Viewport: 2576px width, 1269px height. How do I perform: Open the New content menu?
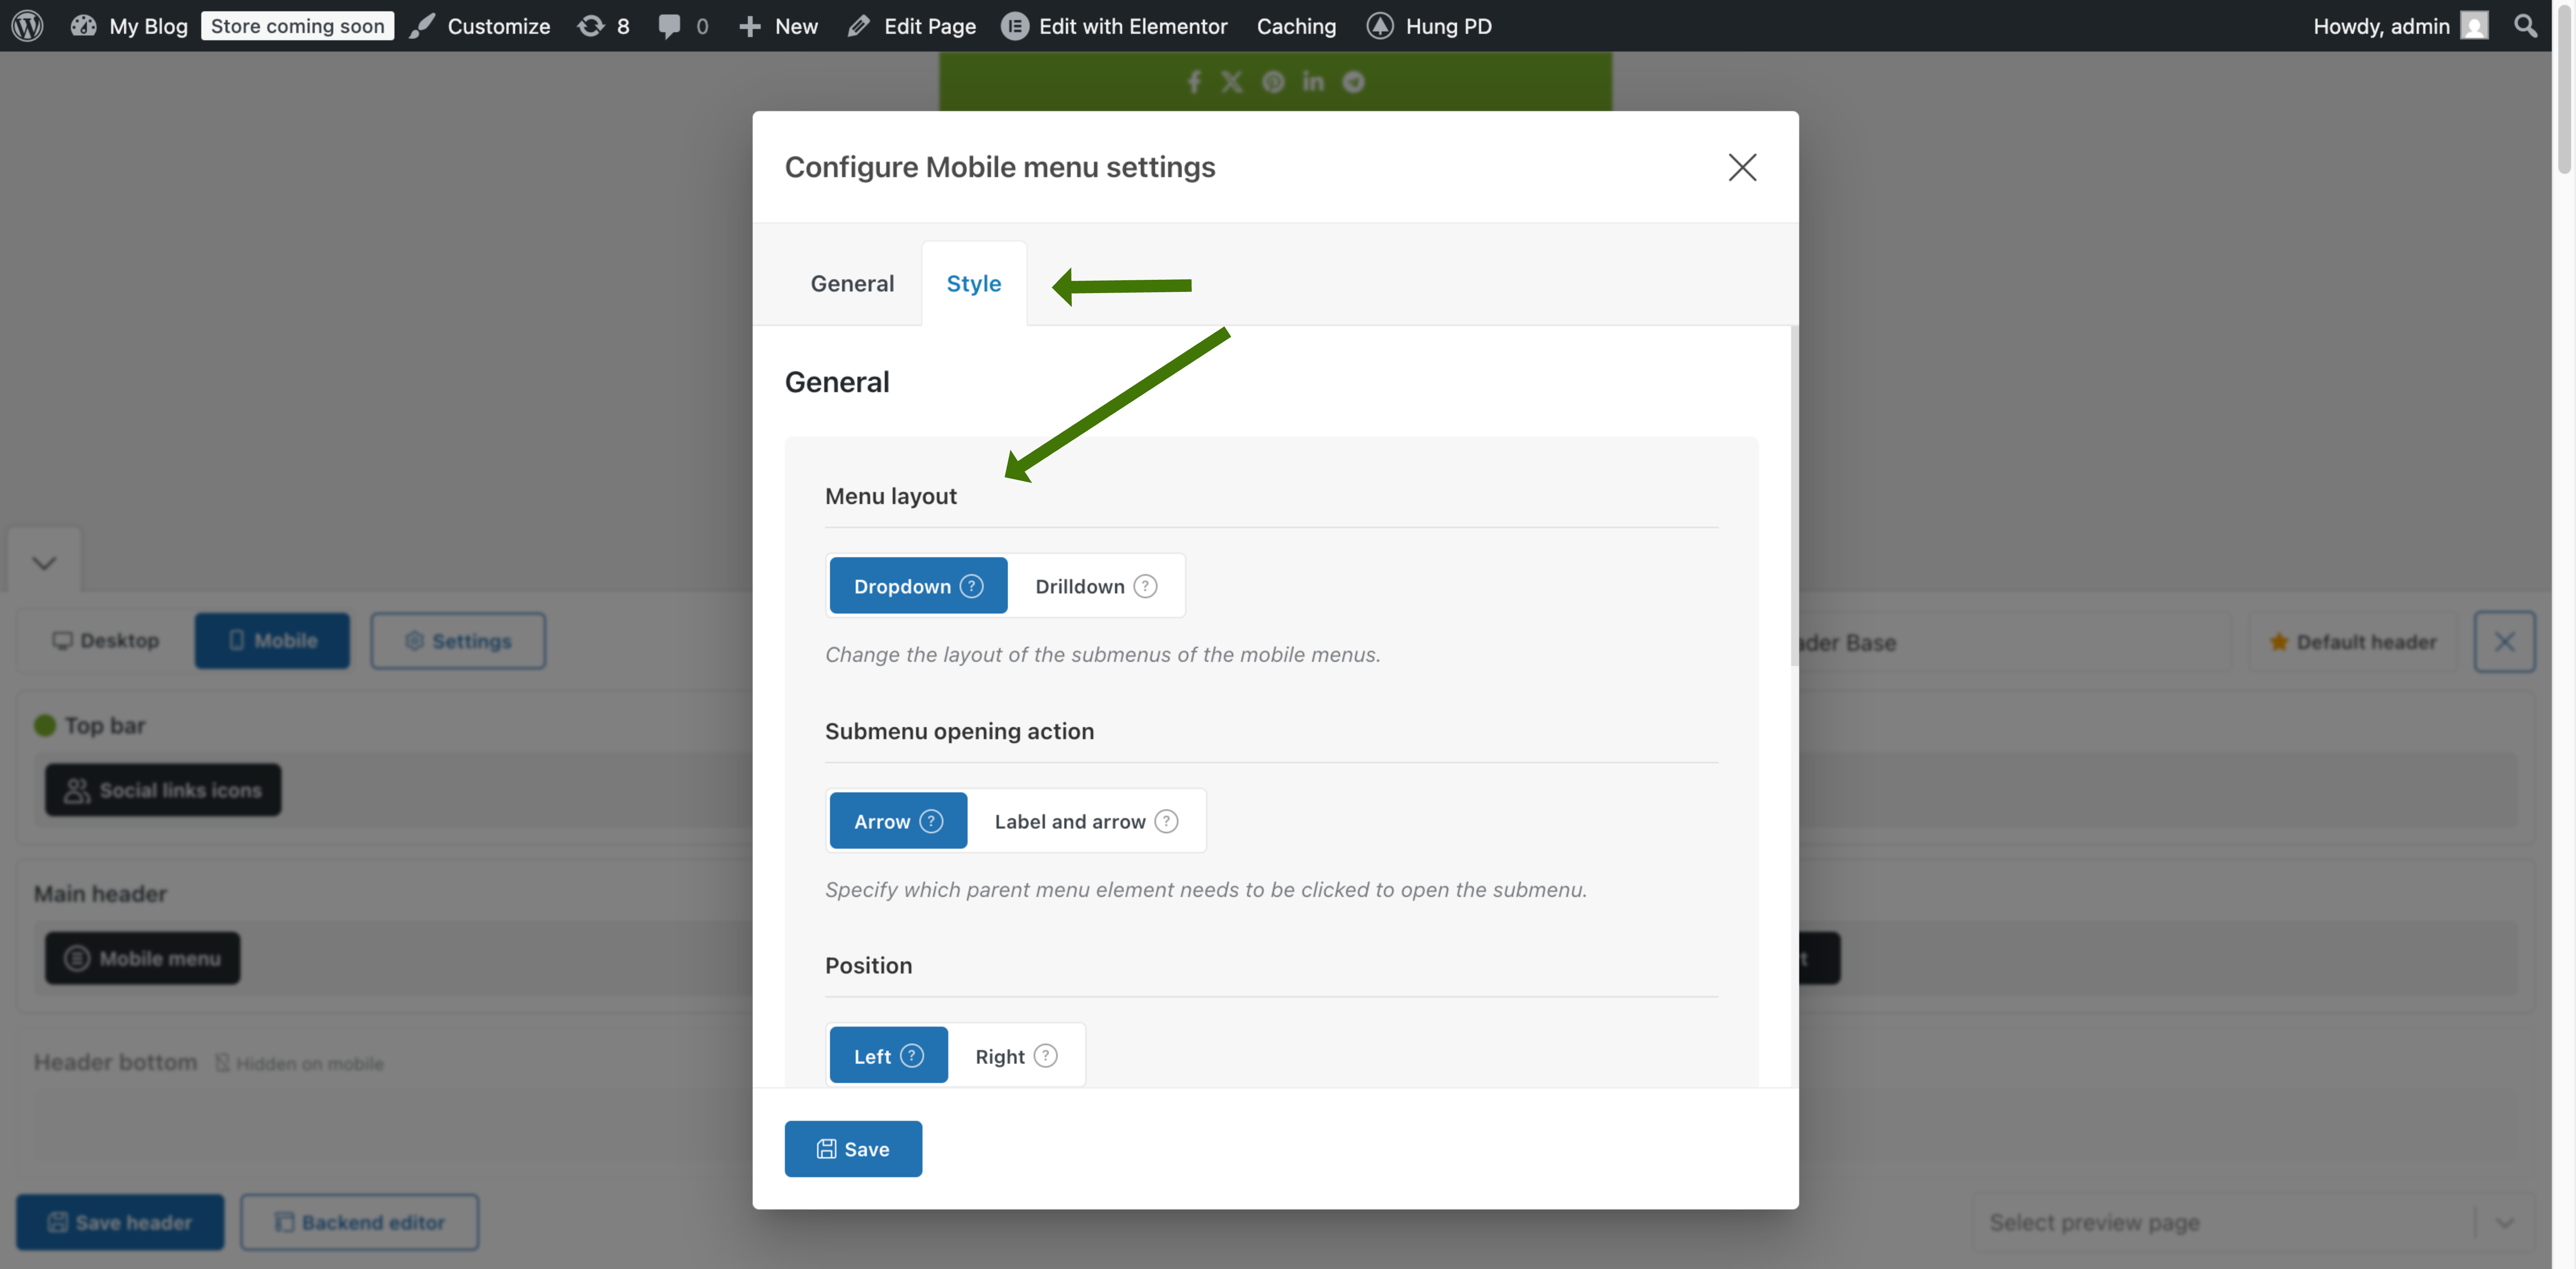tap(778, 26)
